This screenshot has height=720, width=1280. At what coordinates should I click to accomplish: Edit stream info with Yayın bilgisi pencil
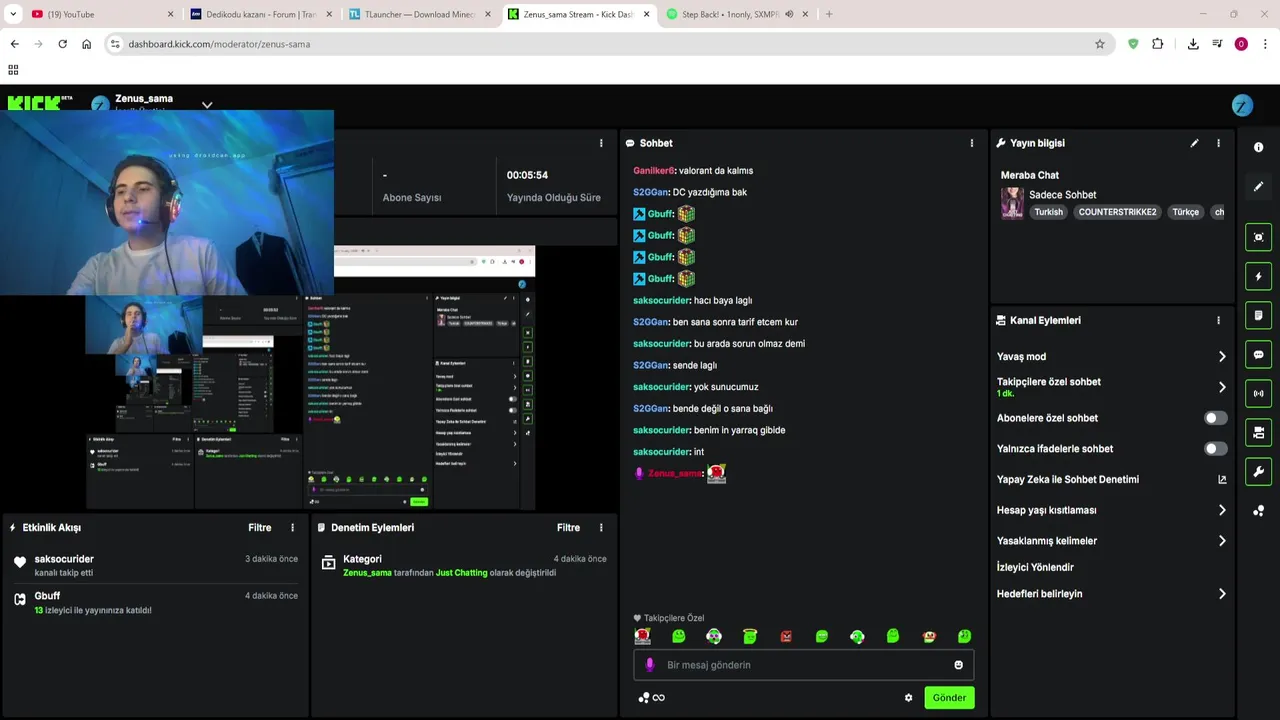coord(1194,143)
